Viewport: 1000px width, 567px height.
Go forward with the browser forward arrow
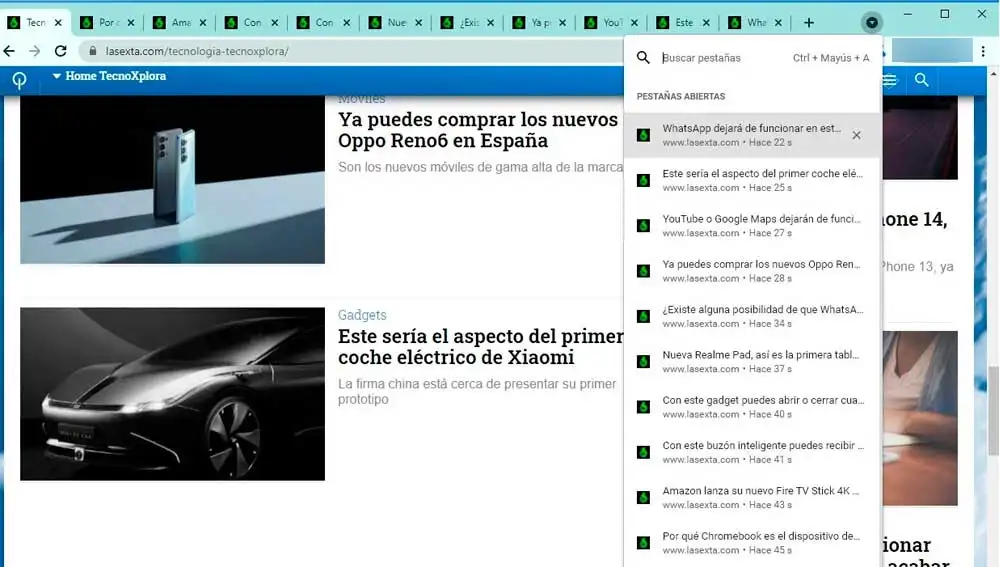(x=35, y=51)
